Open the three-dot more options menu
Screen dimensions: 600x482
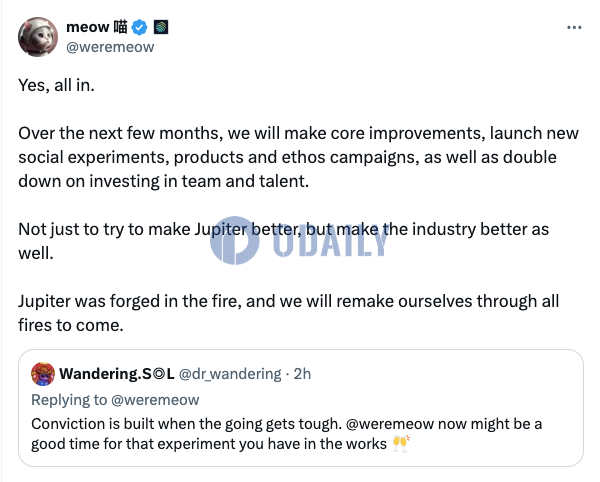pyautogui.click(x=574, y=27)
